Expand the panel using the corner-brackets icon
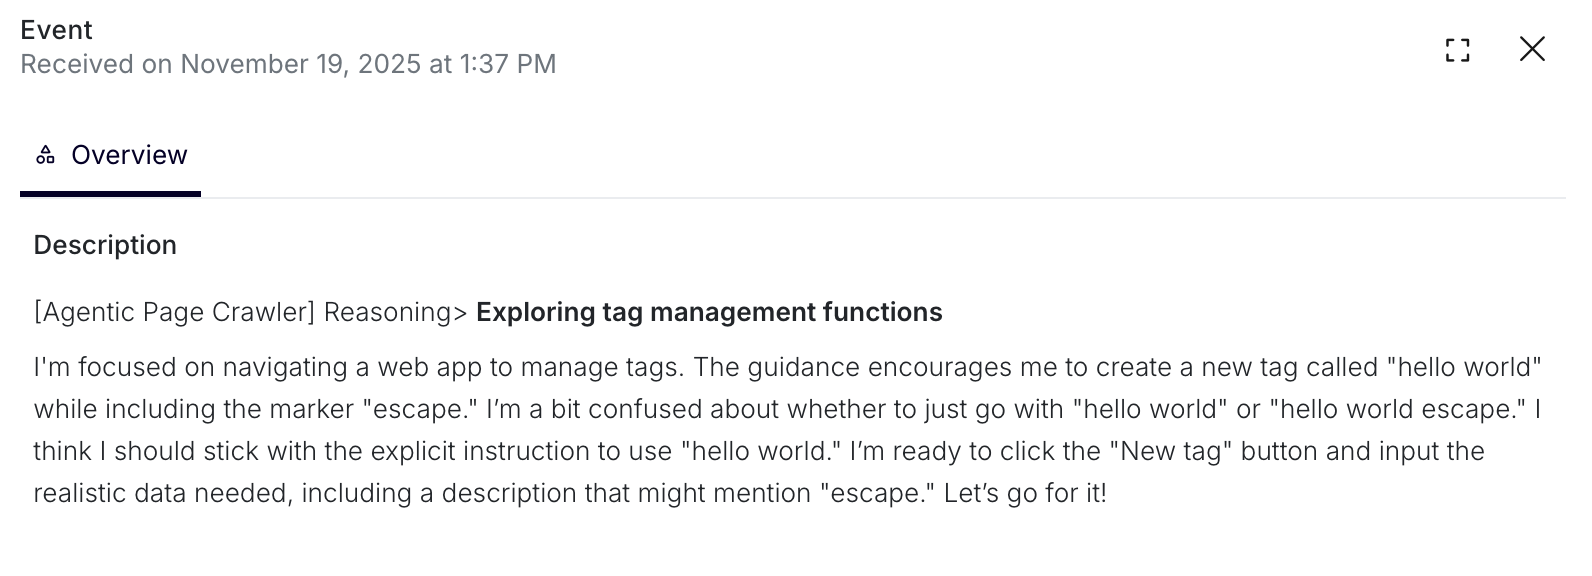Image resolution: width=1592 pixels, height=576 pixels. tap(1457, 49)
